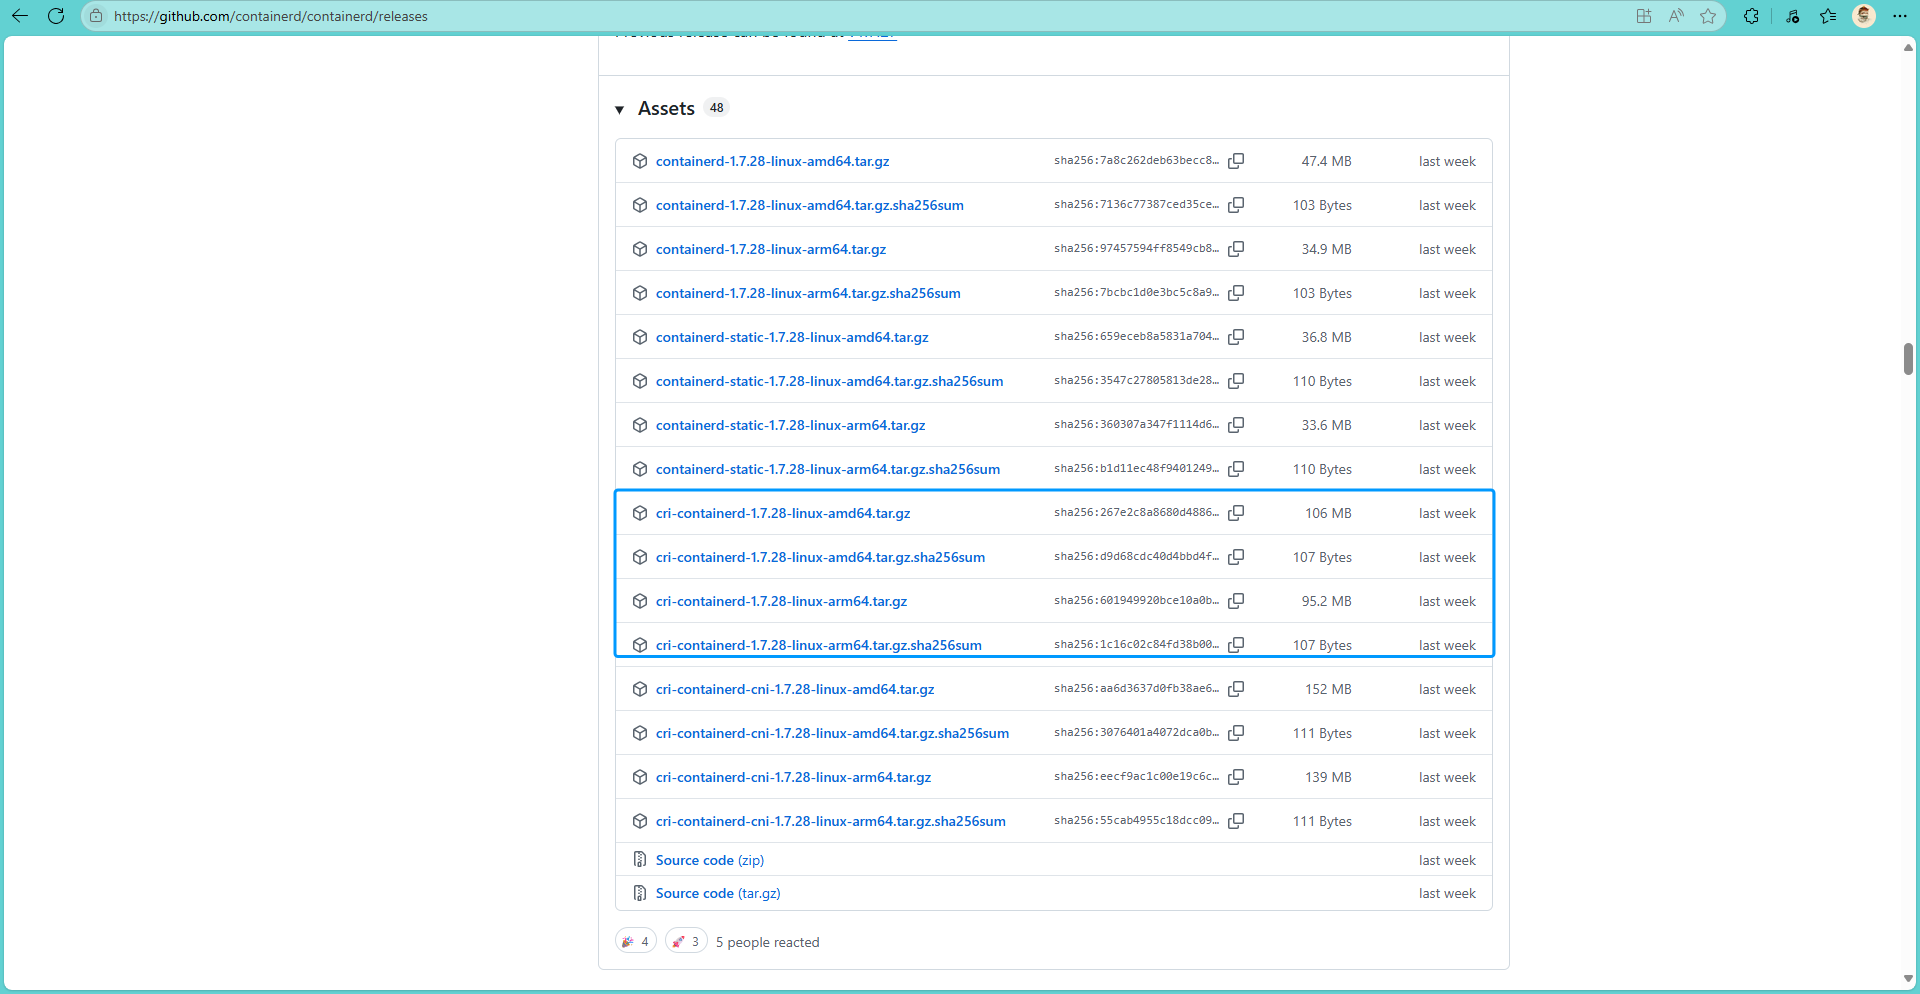Open the browser profile avatar
The height and width of the screenshot is (994, 1920).
[1864, 16]
